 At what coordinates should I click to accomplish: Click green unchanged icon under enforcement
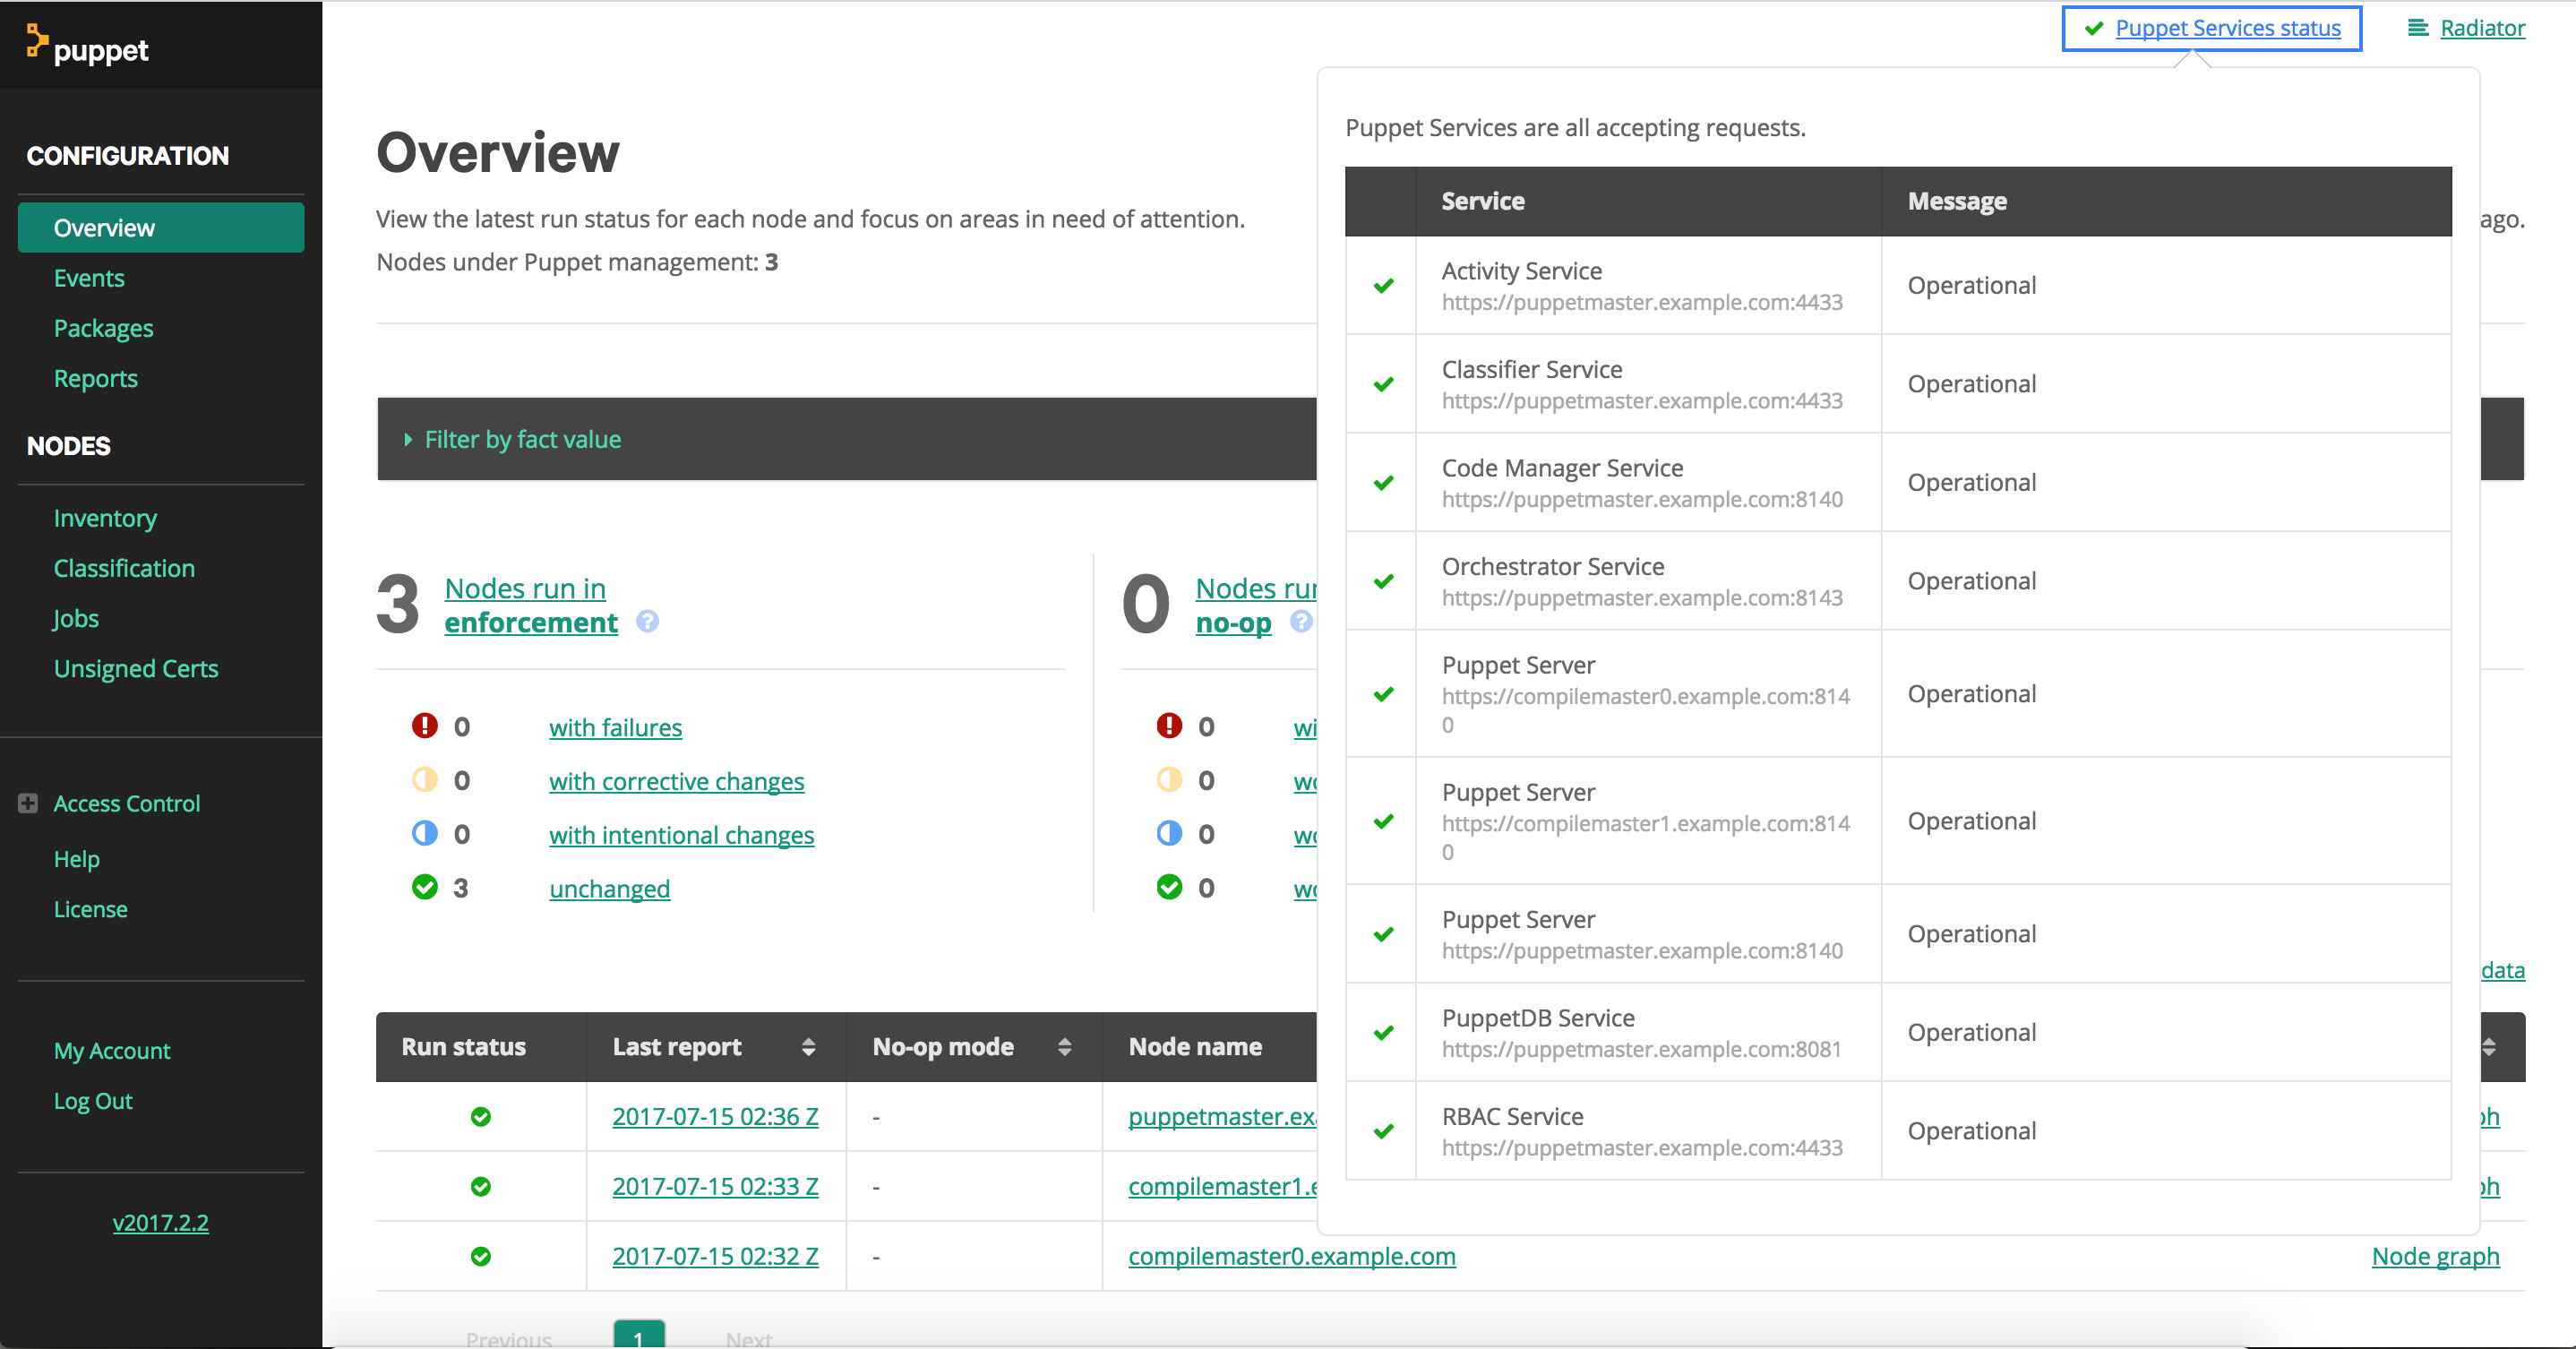(424, 888)
